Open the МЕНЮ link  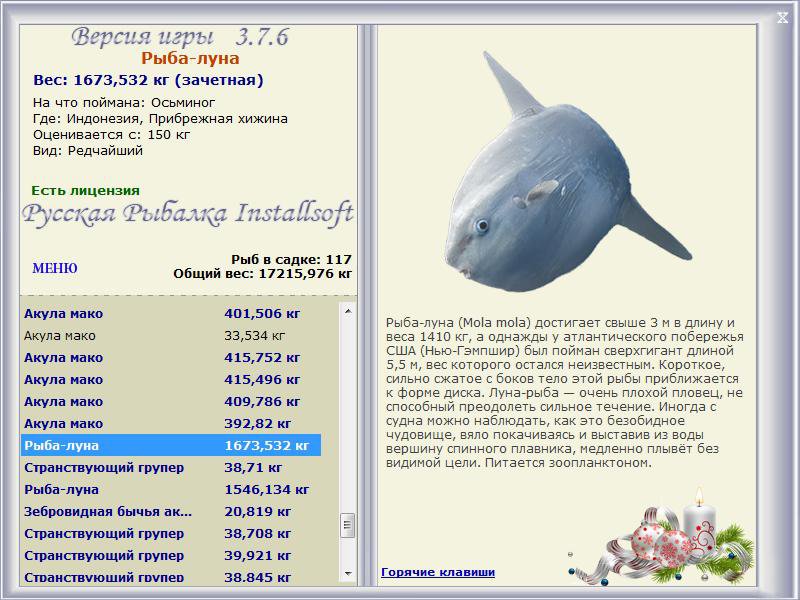pos(55,268)
